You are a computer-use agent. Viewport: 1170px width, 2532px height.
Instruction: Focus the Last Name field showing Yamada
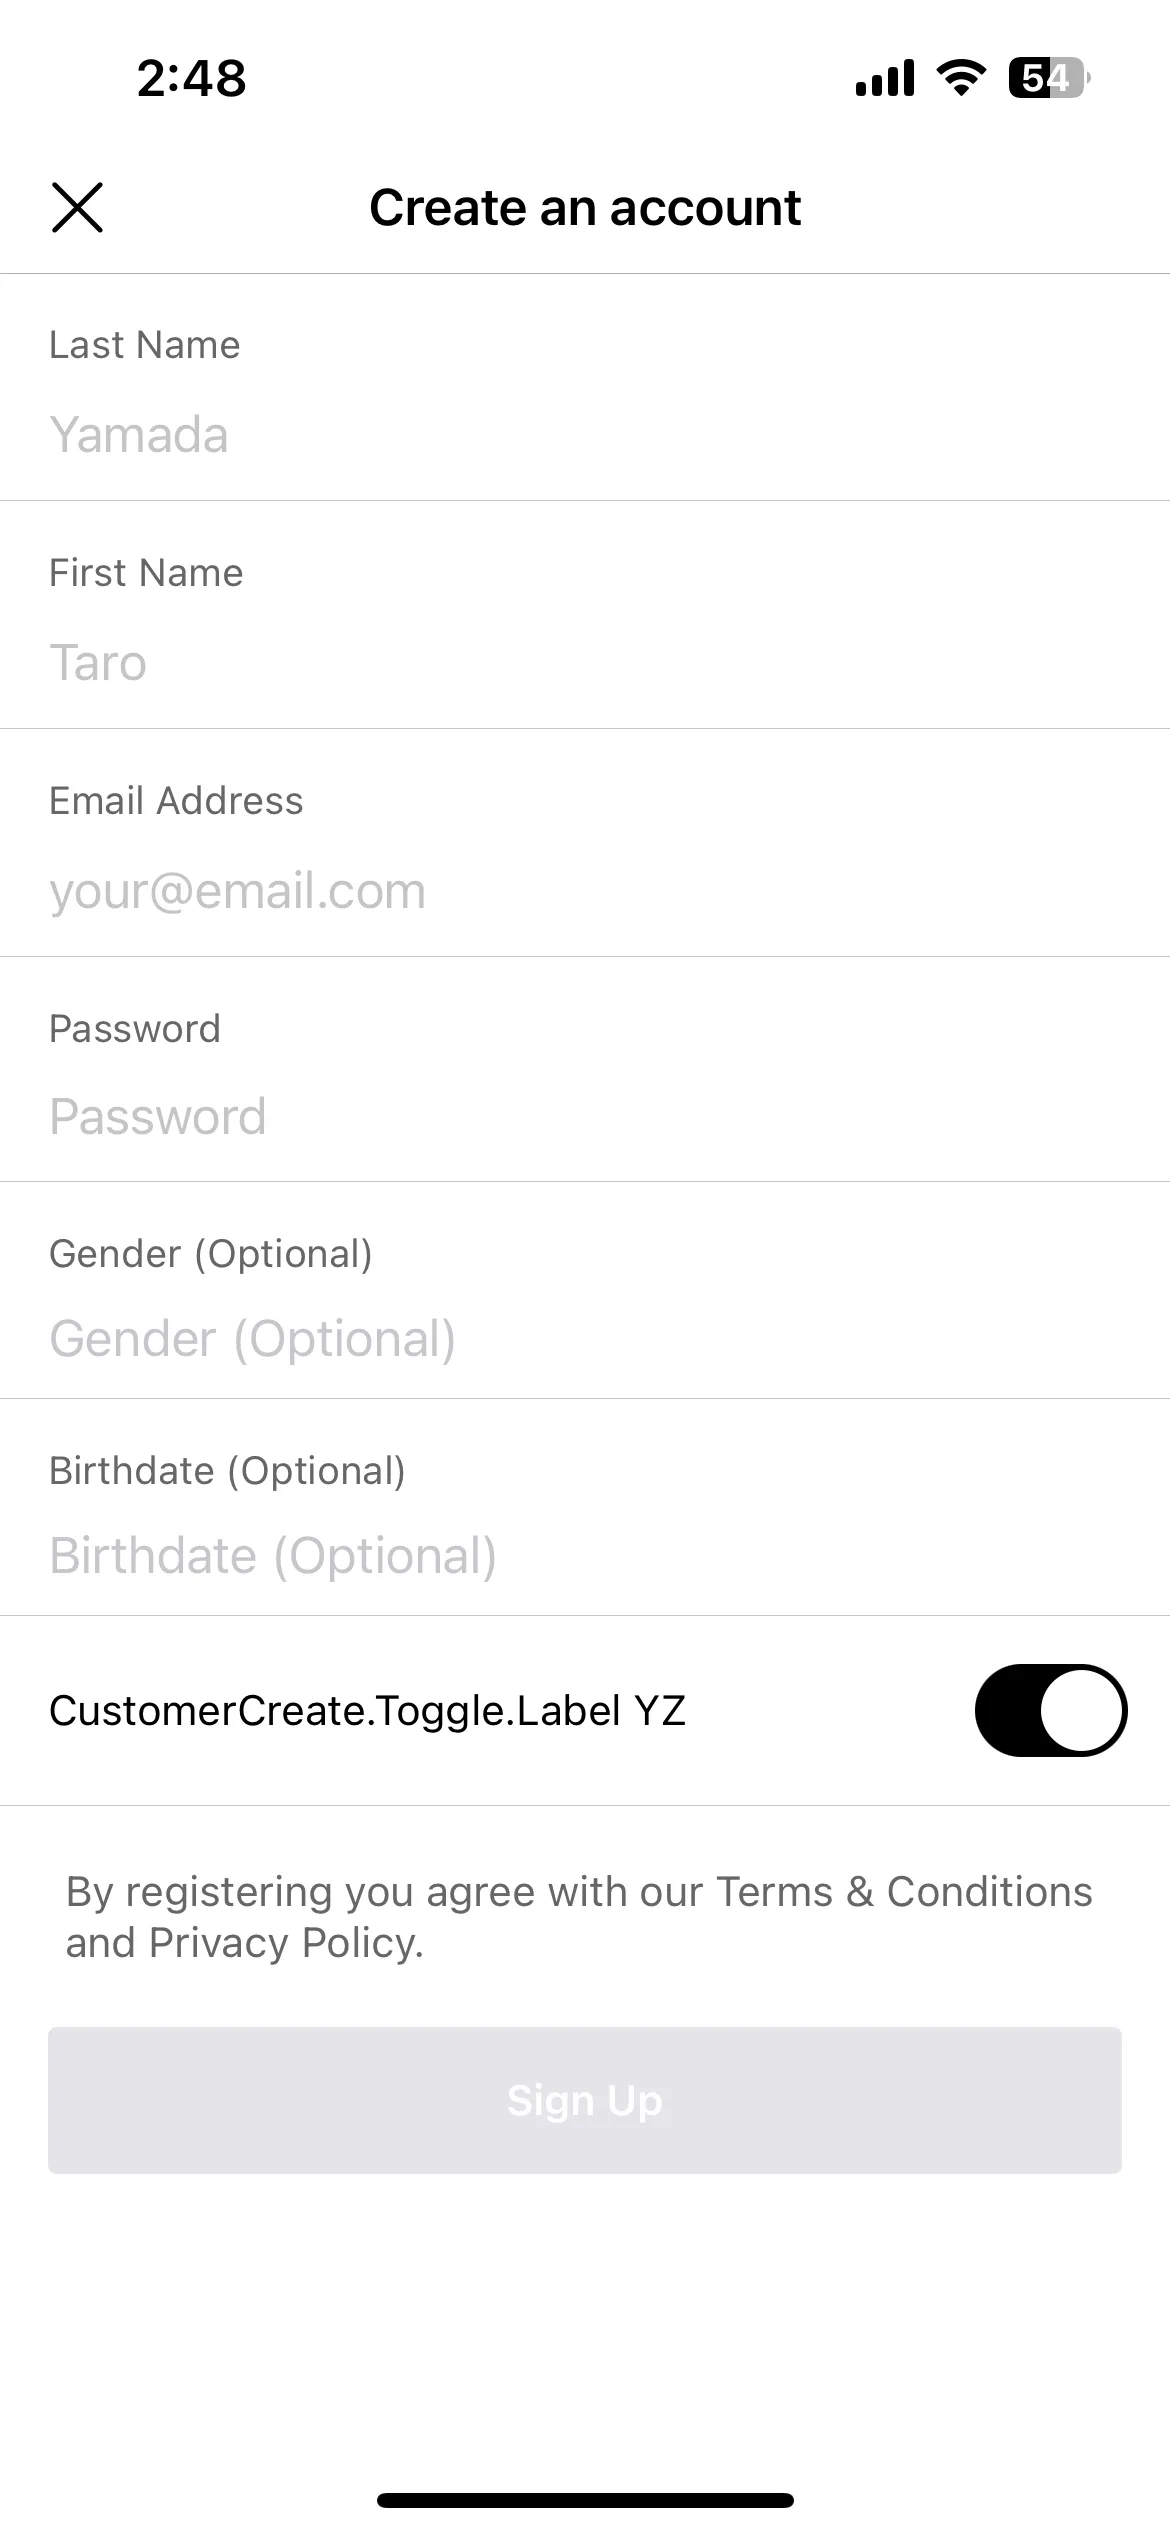[585, 435]
